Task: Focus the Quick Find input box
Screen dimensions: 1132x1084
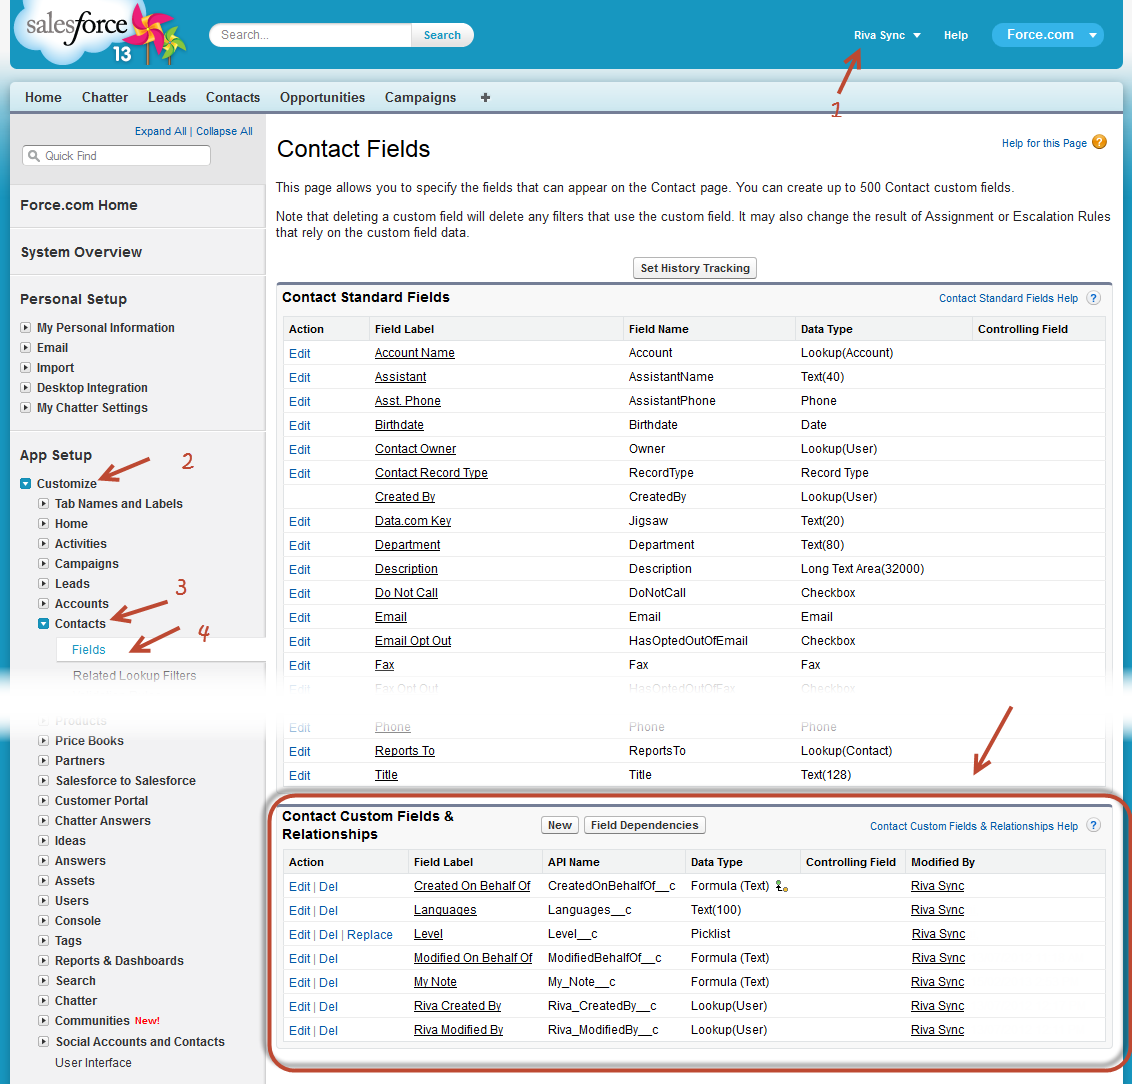Action: pos(117,156)
